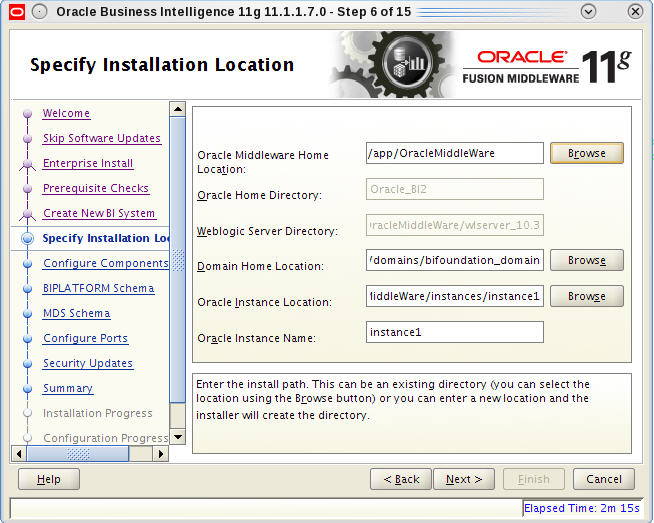Click the disabled Weblogic Server Directory field

click(455, 225)
